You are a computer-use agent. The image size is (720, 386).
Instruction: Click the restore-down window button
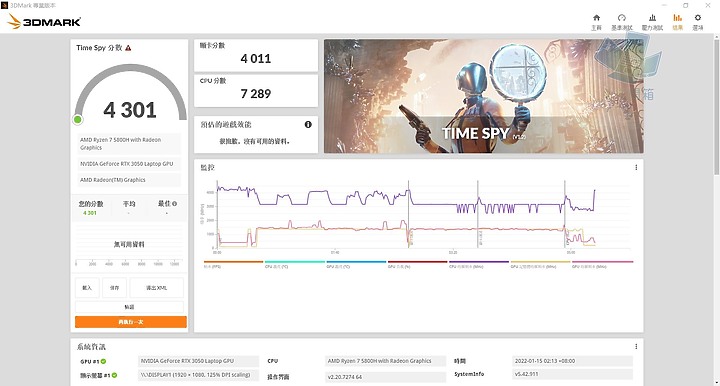[x=686, y=6]
